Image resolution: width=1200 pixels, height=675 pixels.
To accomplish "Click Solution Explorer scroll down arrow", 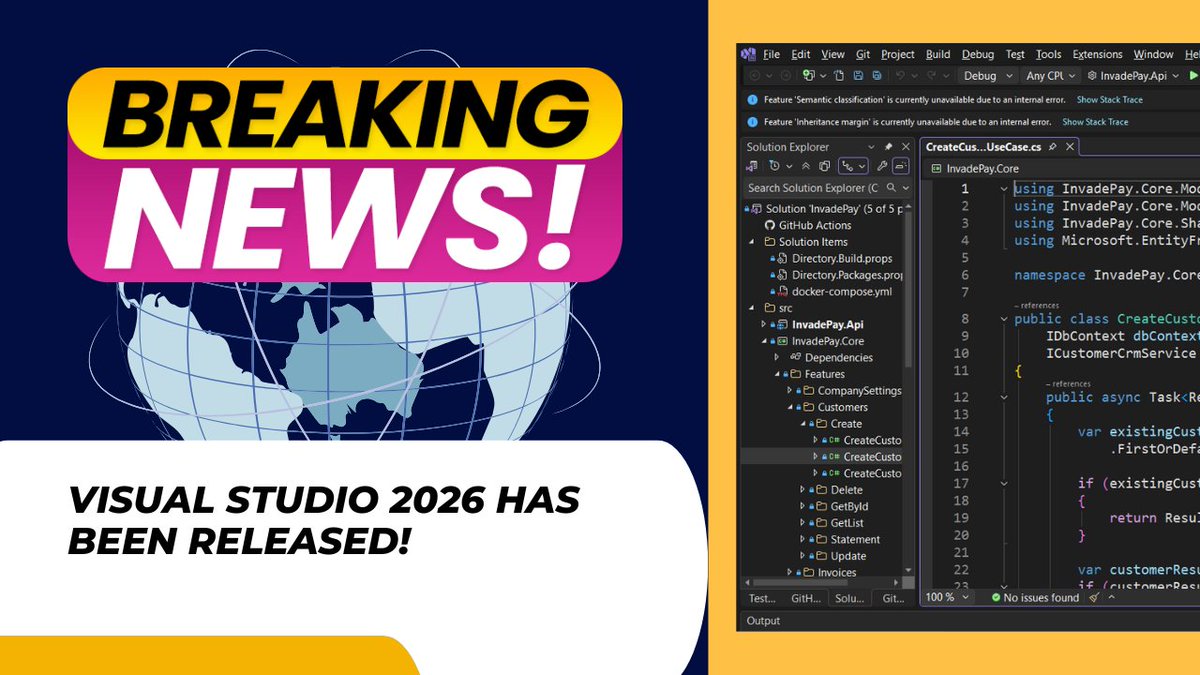I will point(907,569).
